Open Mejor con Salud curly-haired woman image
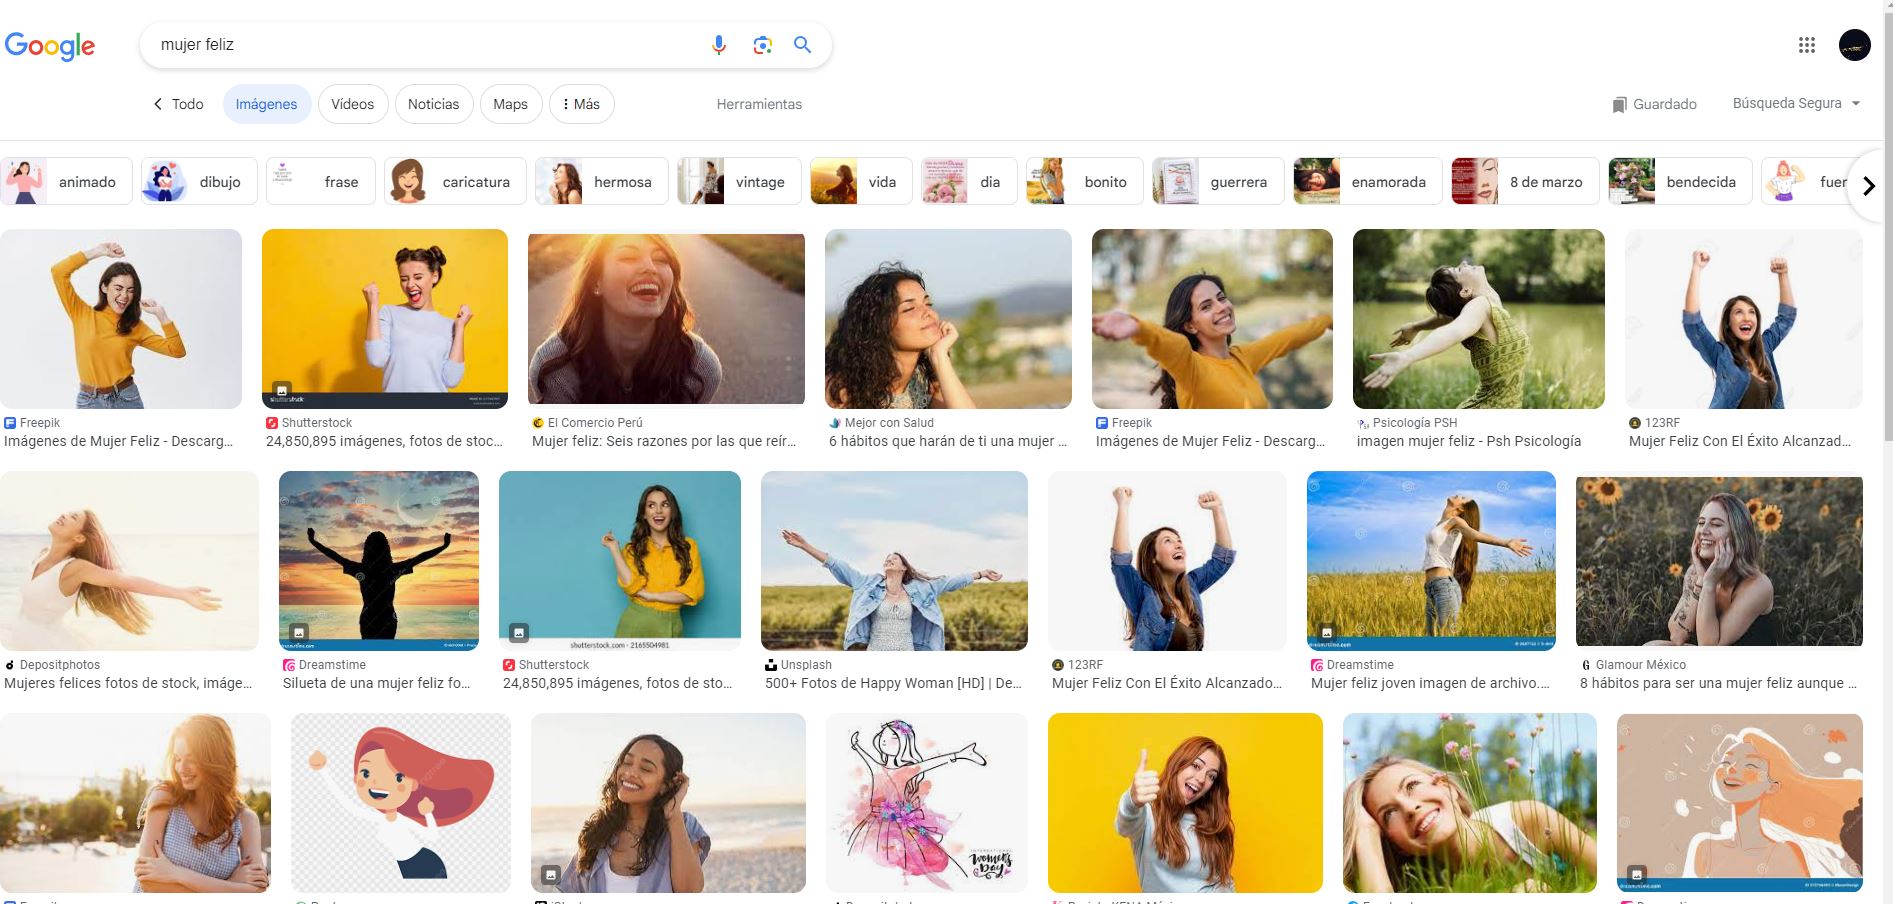This screenshot has width=1893, height=904. [x=948, y=319]
